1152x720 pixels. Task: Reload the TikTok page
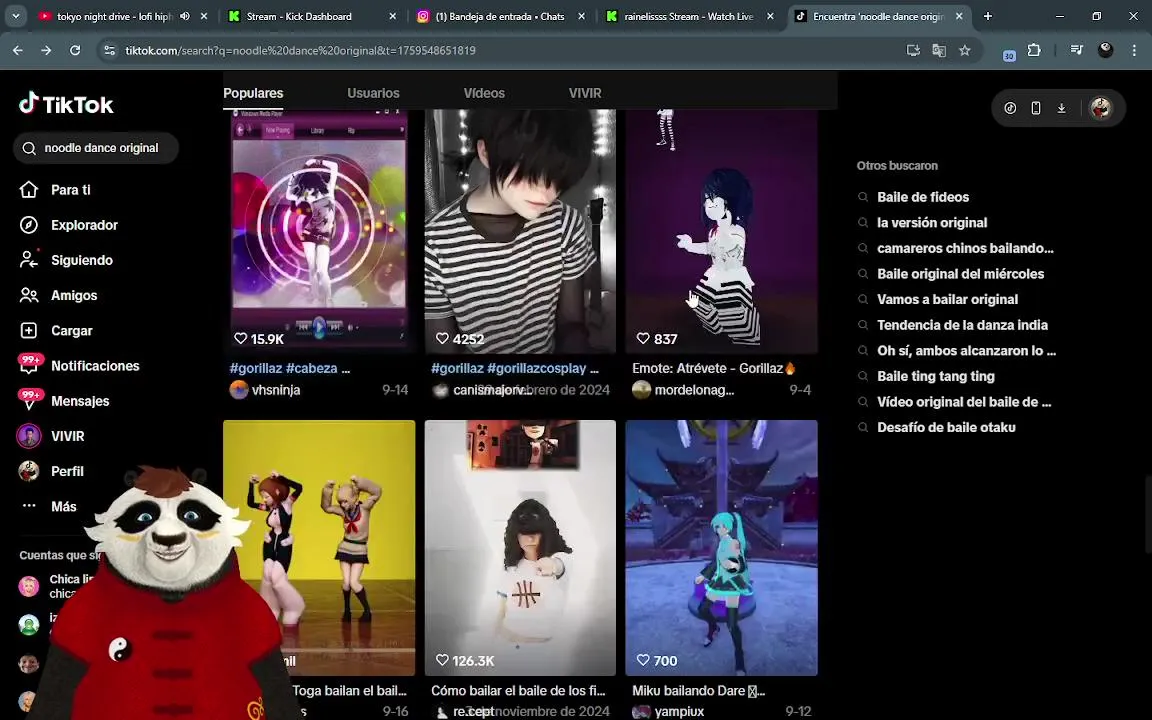pyautogui.click(x=75, y=50)
